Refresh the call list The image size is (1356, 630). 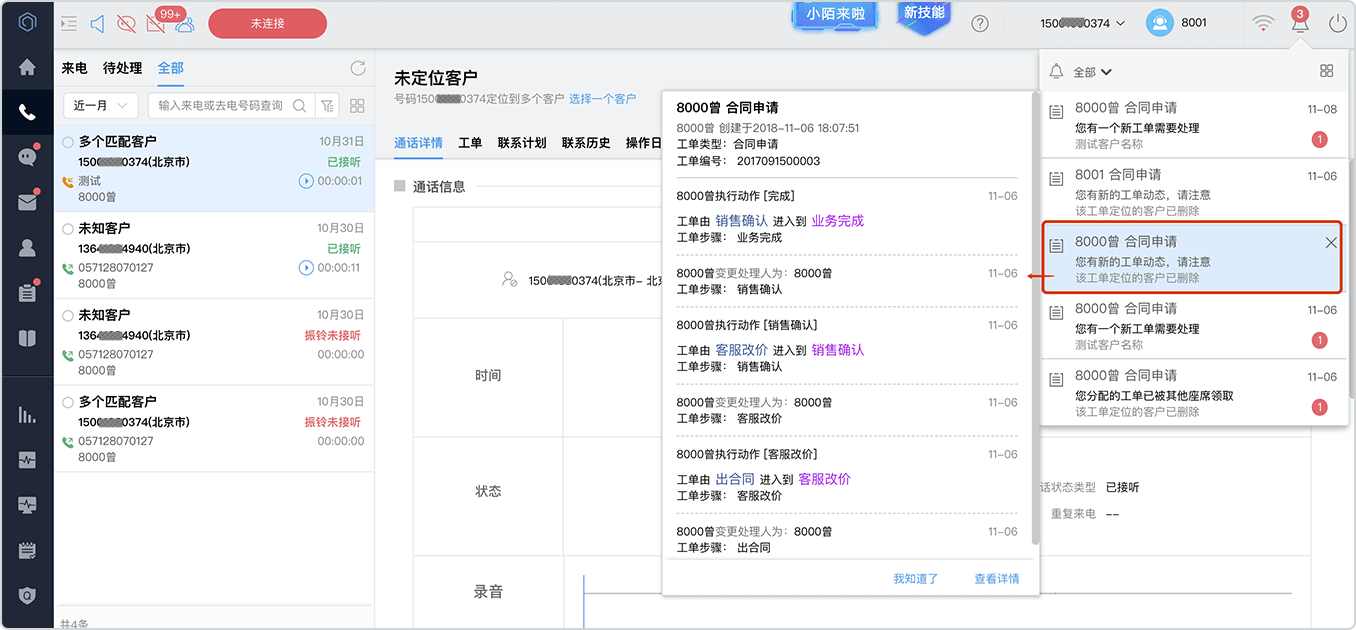point(357,68)
